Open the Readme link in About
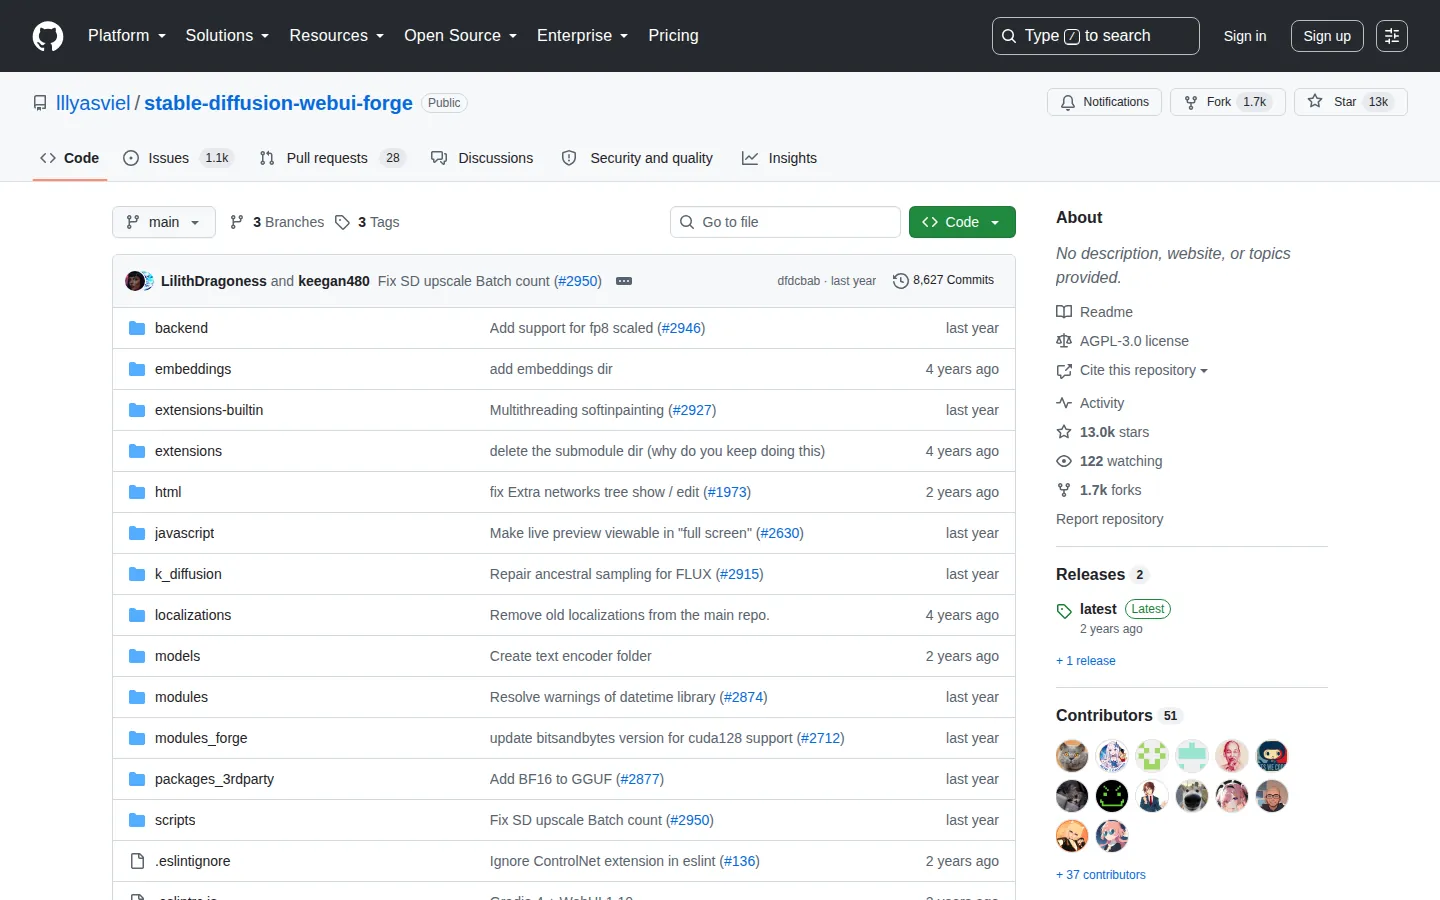1440x900 pixels. coord(1094,312)
